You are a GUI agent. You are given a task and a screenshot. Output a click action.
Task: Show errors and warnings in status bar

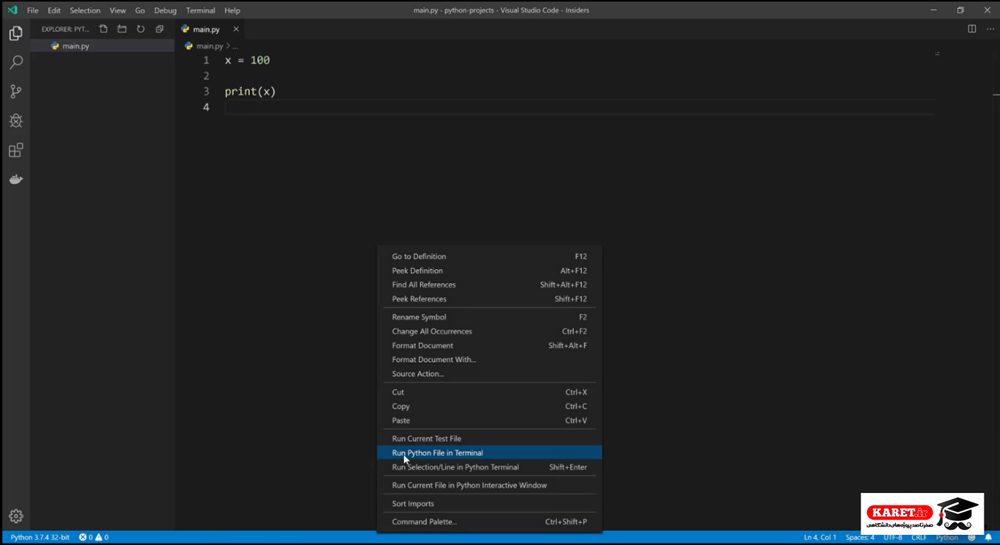[x=94, y=537]
